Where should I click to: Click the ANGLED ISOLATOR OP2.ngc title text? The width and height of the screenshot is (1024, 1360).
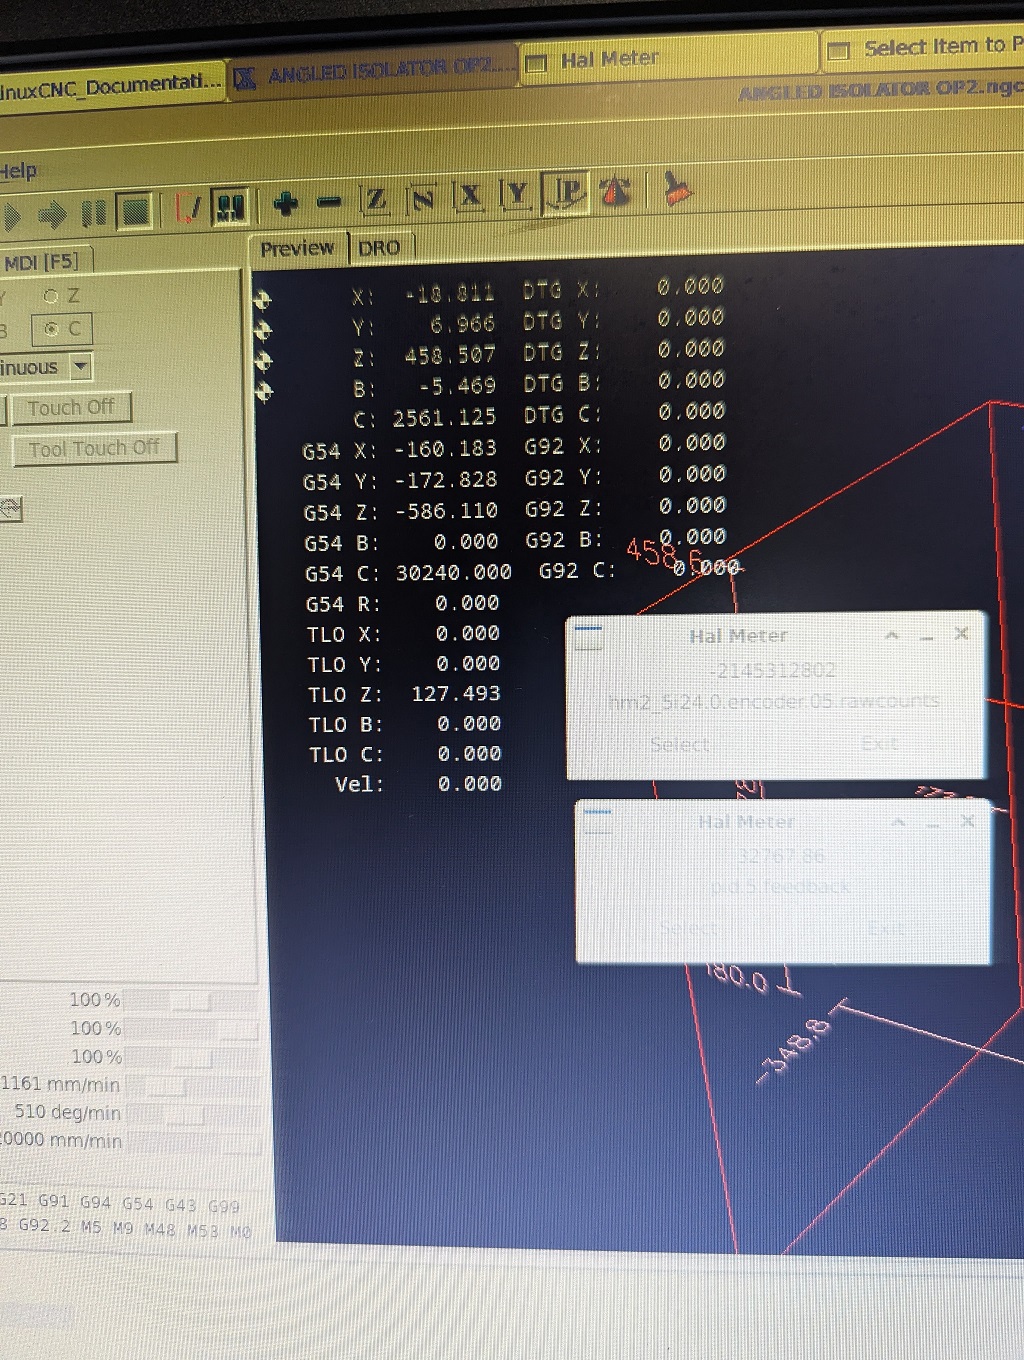[x=880, y=90]
